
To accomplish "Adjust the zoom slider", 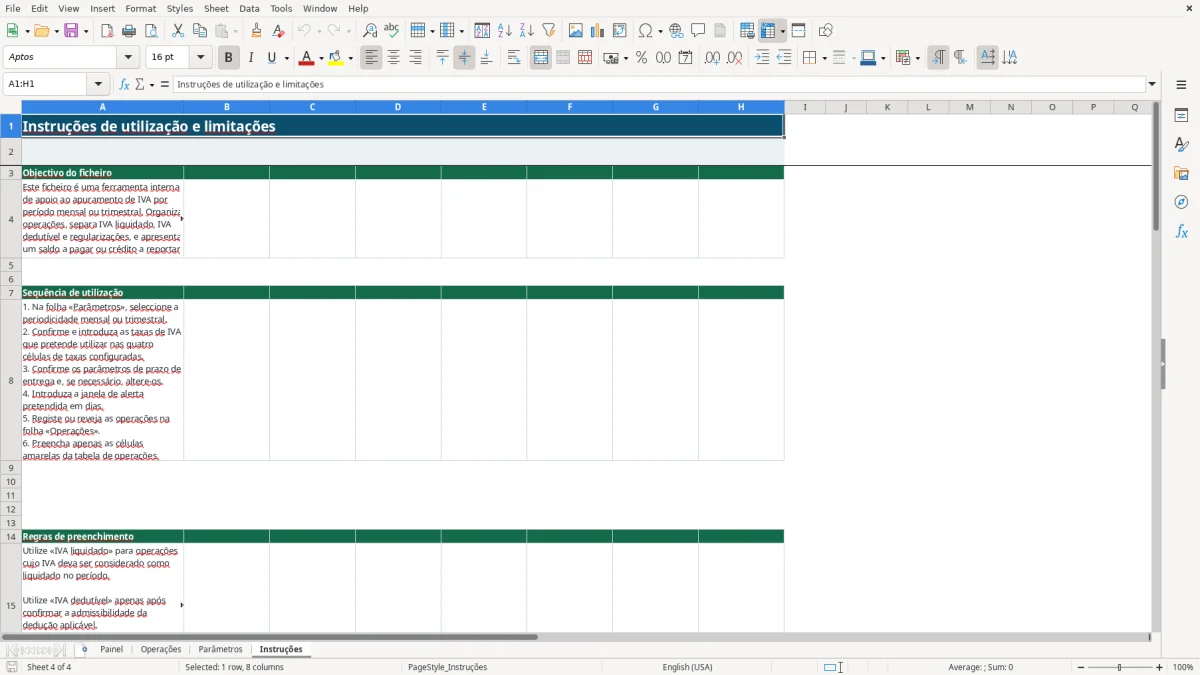I will [x=1120, y=667].
